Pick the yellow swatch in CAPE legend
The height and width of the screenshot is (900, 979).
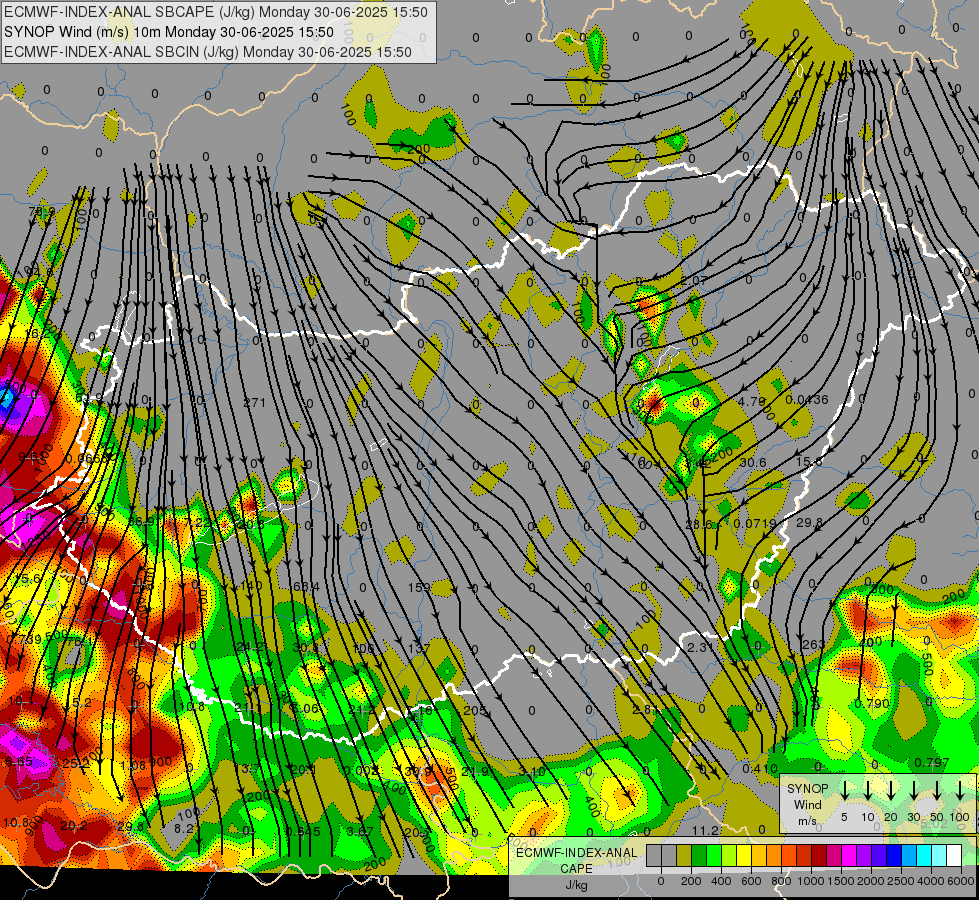point(744,856)
